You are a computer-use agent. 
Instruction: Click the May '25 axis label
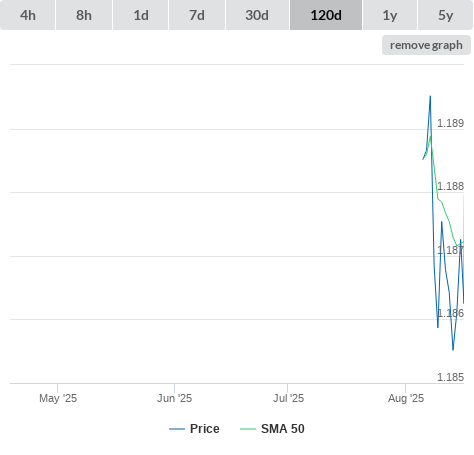click(58, 398)
